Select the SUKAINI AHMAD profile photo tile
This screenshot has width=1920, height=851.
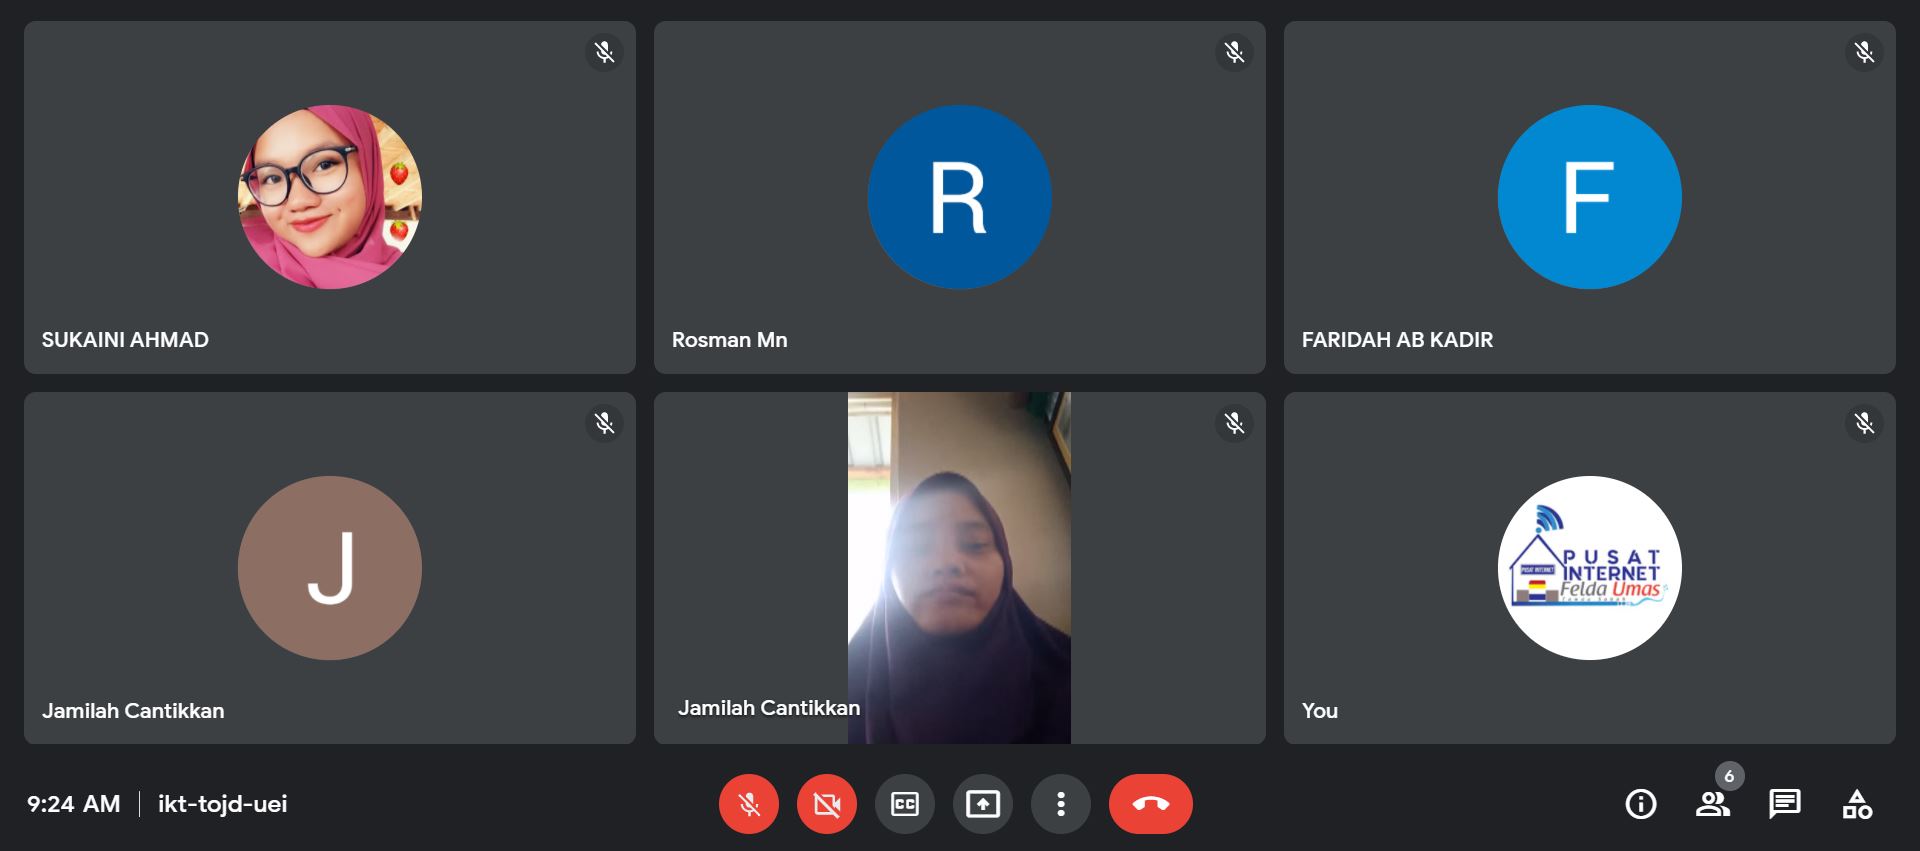pos(330,197)
